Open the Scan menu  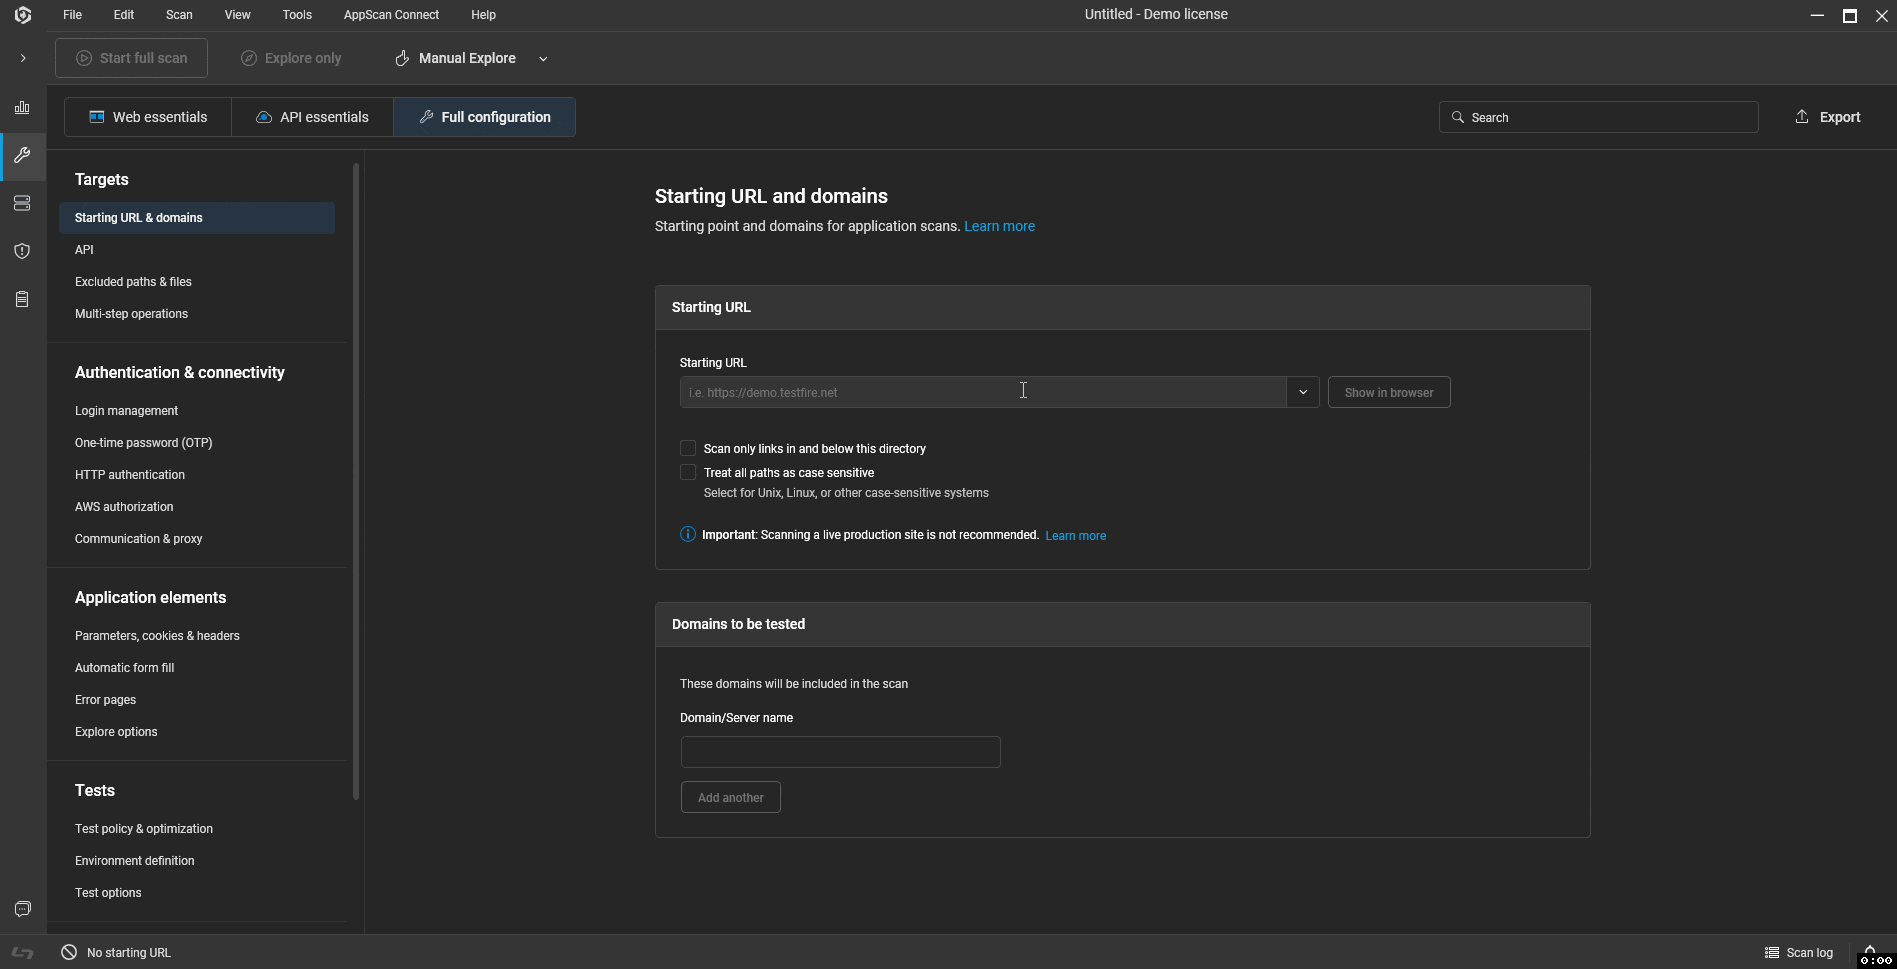tap(179, 15)
